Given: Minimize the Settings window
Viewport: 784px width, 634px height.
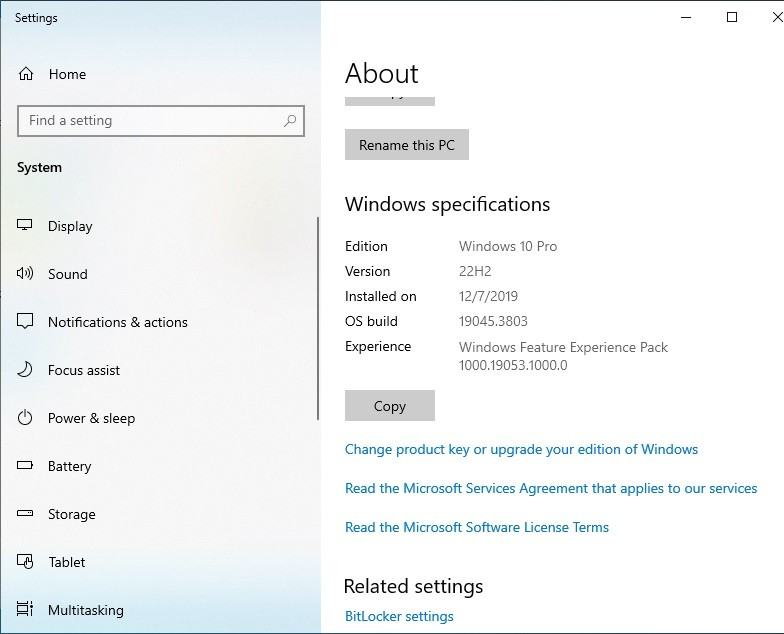Looking at the screenshot, I should 686,18.
